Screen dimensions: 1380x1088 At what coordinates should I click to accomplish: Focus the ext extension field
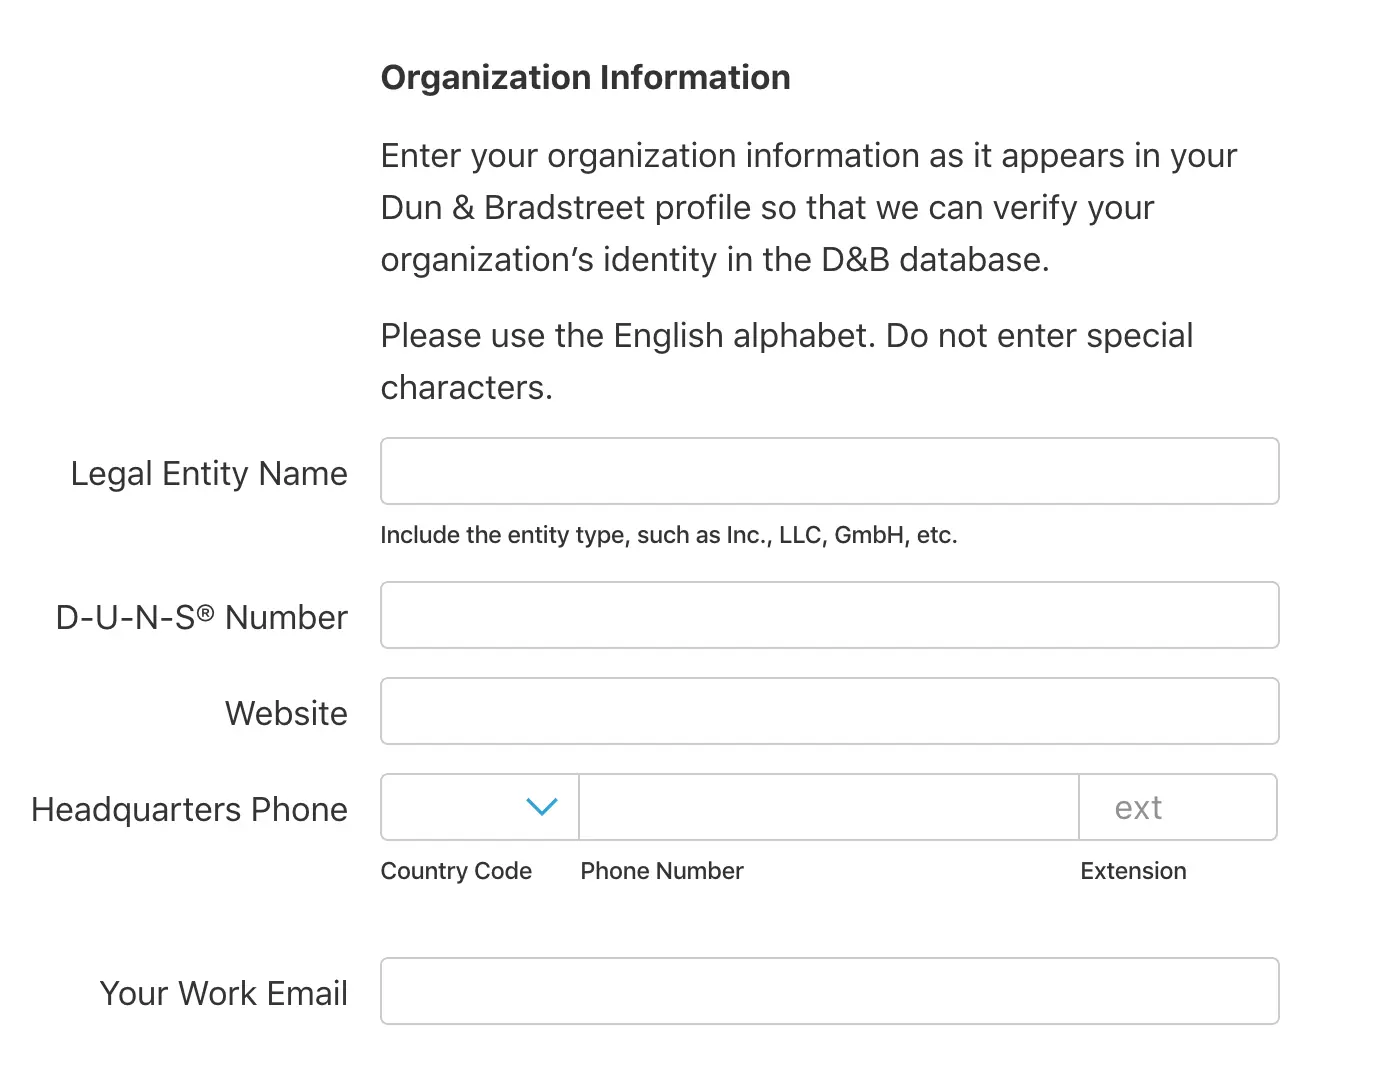pos(1177,807)
